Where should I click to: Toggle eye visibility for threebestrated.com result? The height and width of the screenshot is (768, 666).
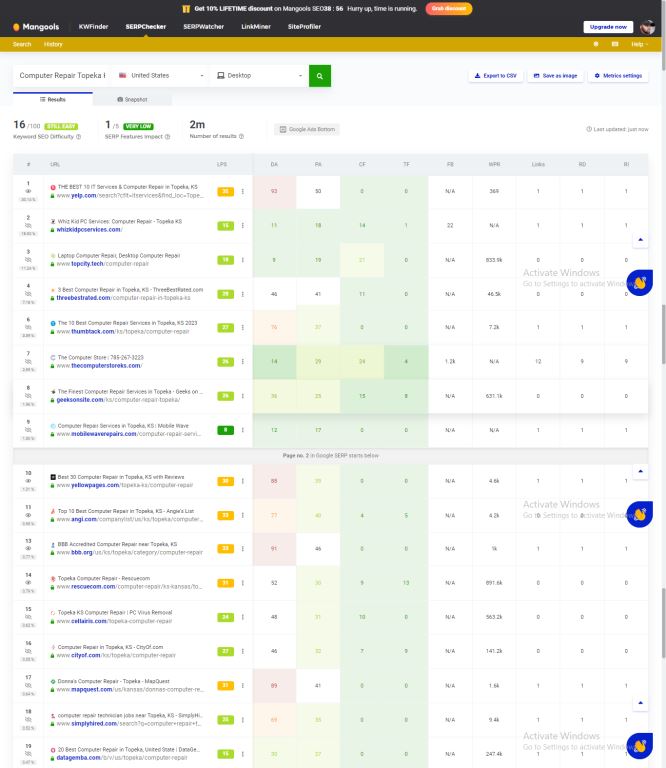28,294
